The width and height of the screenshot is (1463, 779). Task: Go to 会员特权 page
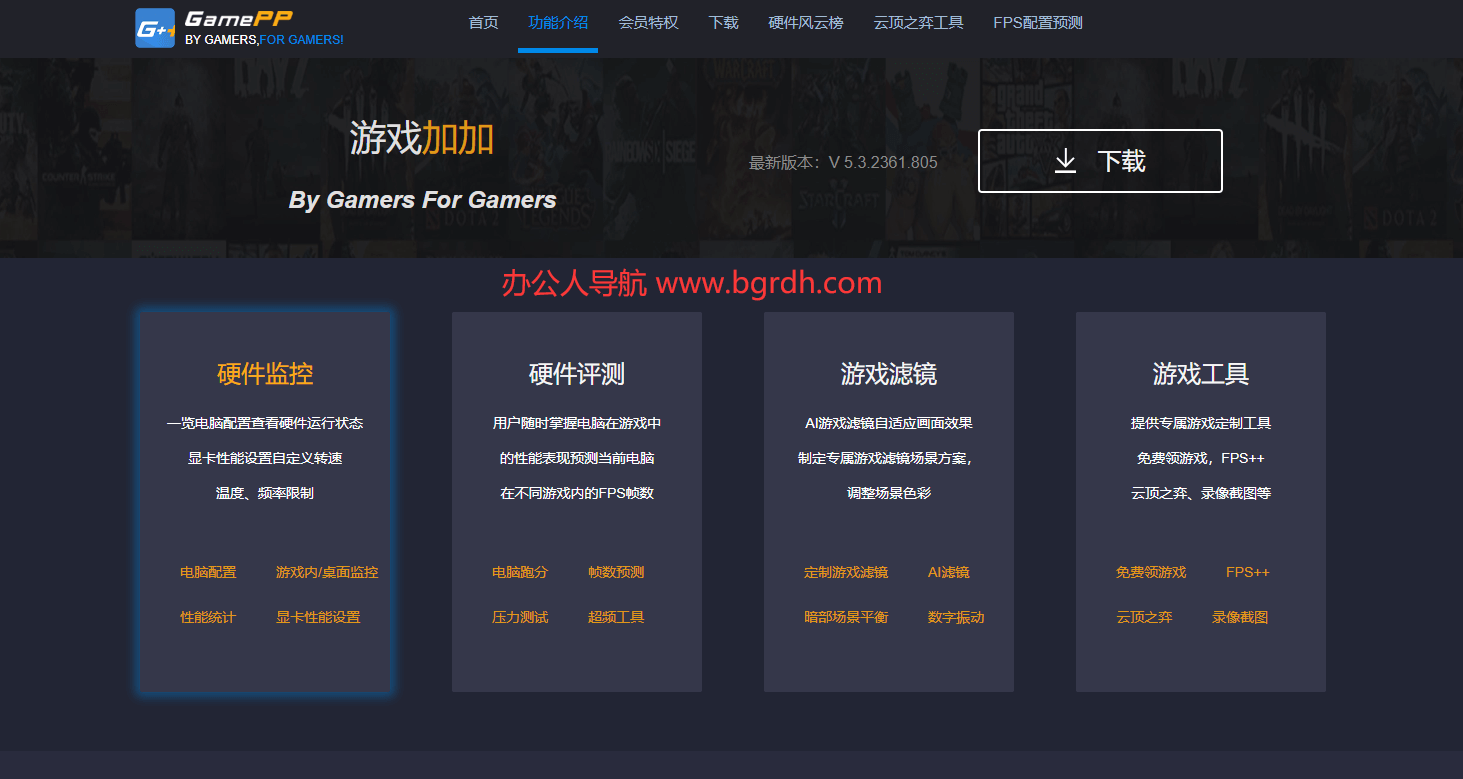click(648, 23)
